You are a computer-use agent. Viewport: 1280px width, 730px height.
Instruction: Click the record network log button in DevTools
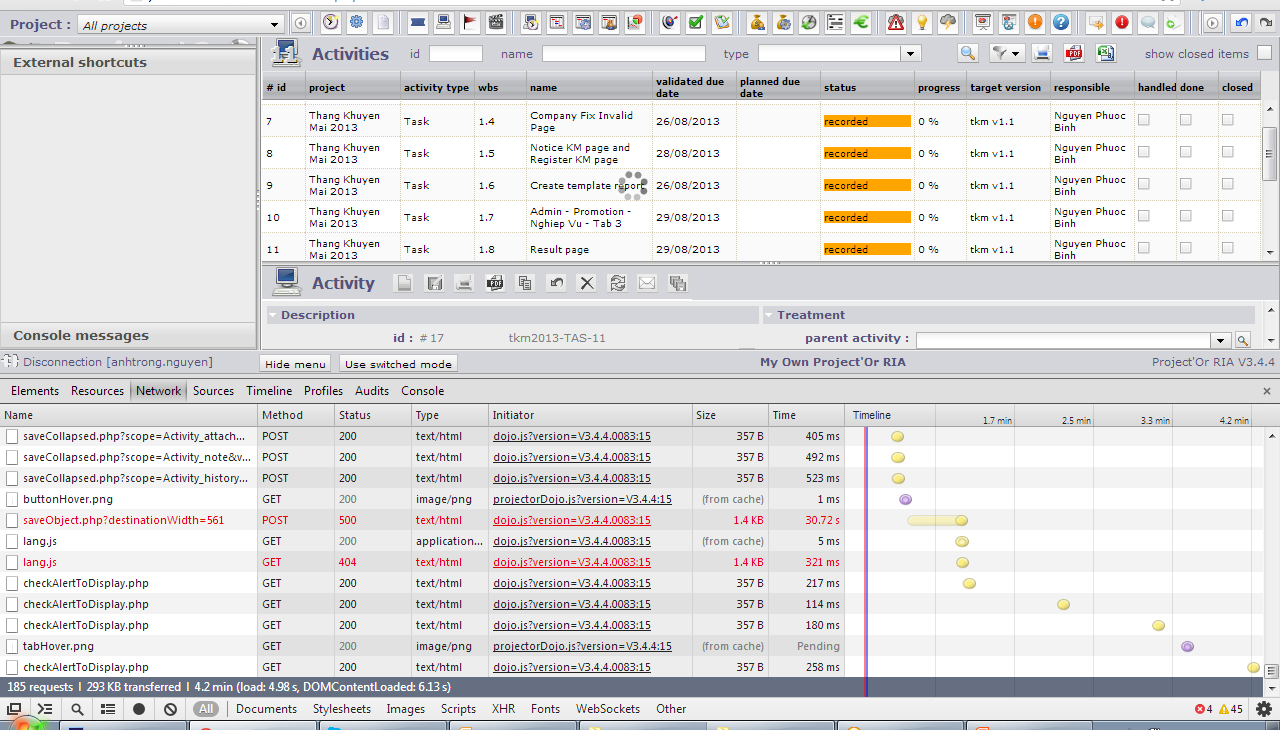point(139,709)
